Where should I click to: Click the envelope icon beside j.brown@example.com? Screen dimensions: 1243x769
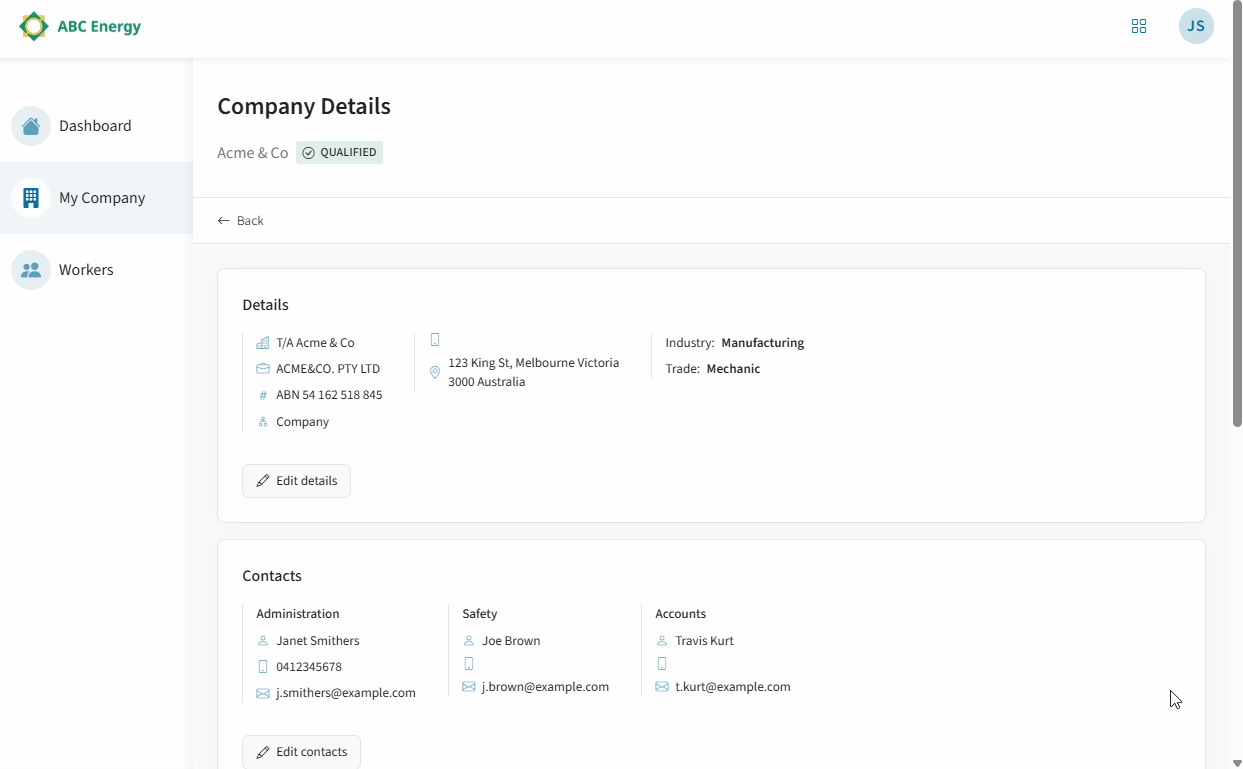coord(469,687)
